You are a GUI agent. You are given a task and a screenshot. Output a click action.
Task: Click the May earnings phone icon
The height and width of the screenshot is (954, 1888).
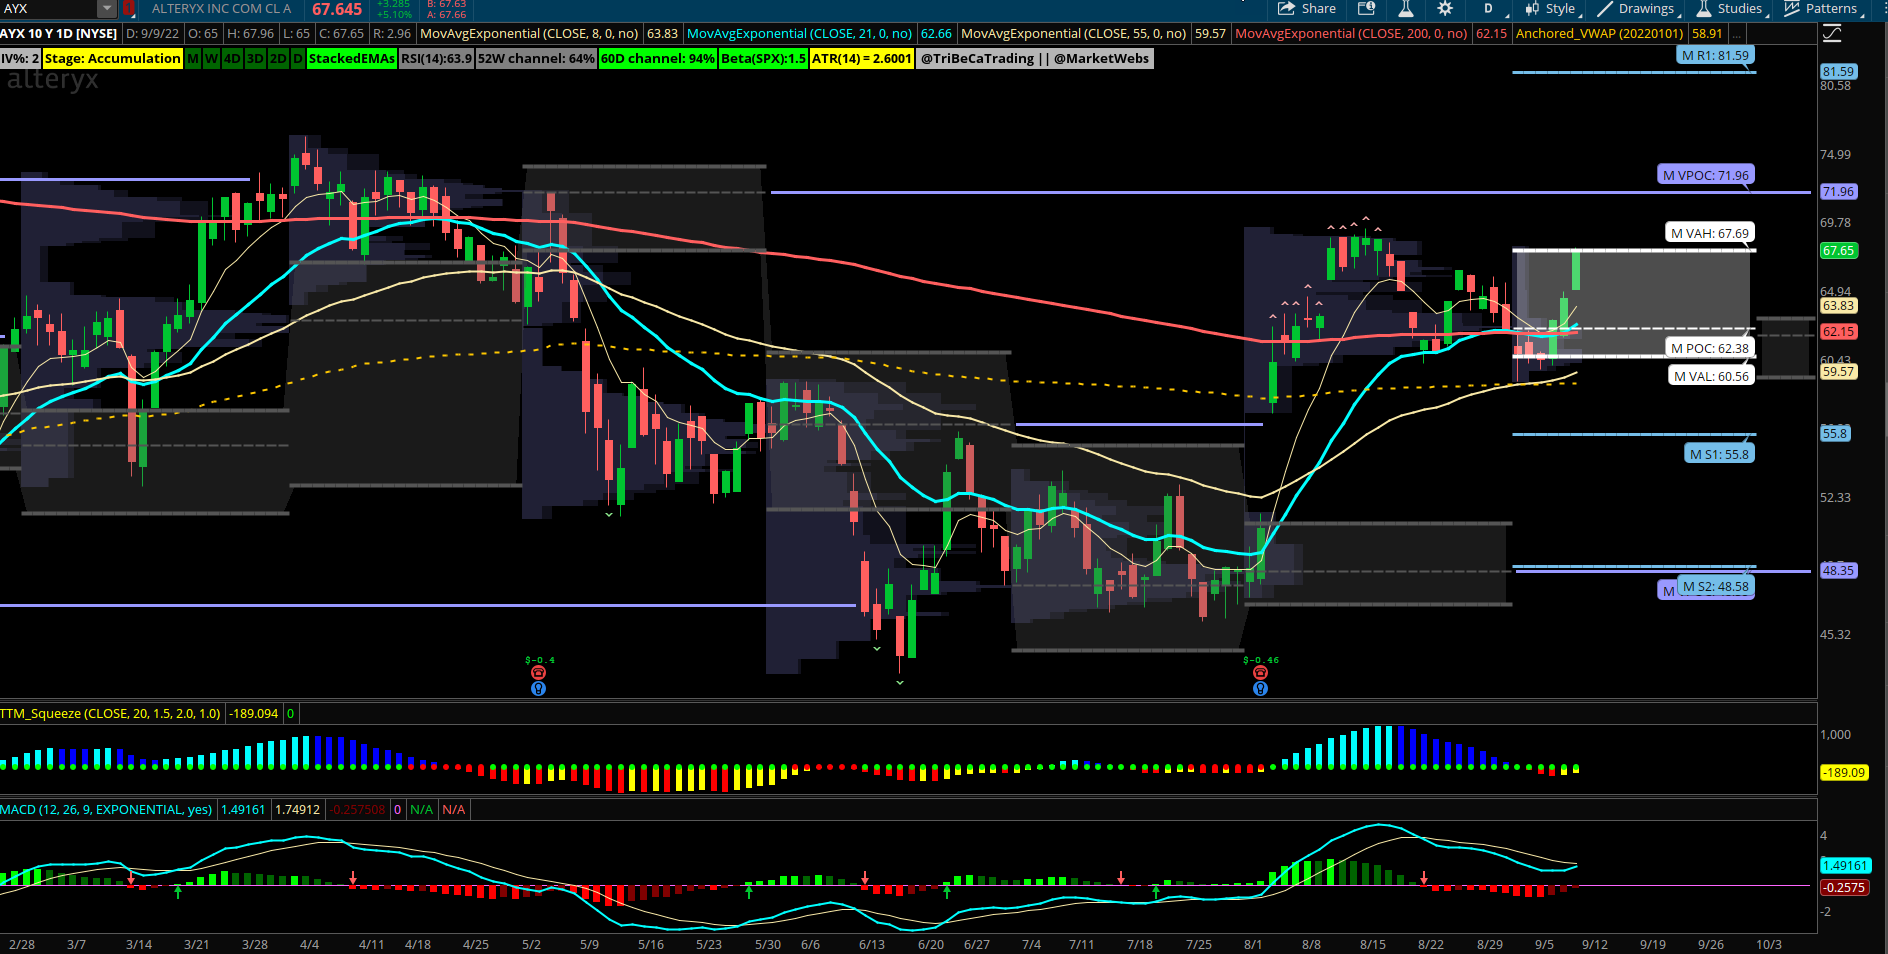[538, 673]
